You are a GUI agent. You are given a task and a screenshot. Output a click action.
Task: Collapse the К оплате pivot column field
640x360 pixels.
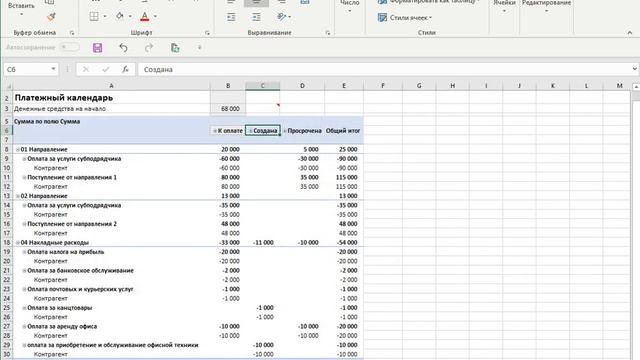pyautogui.click(x=215, y=131)
